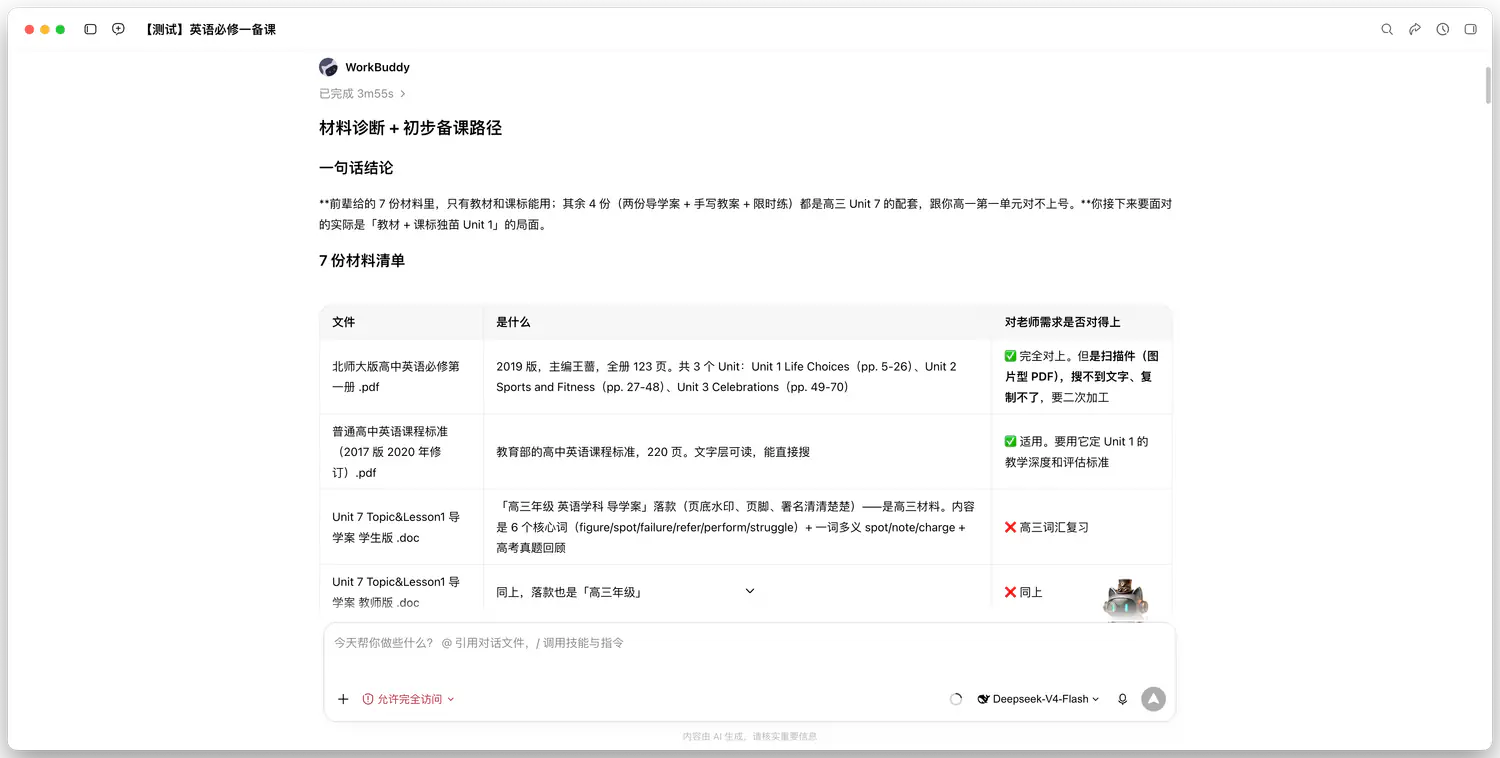This screenshot has height=758, width=1500.
Task: Click heading 一句话结论
Action: pos(356,168)
